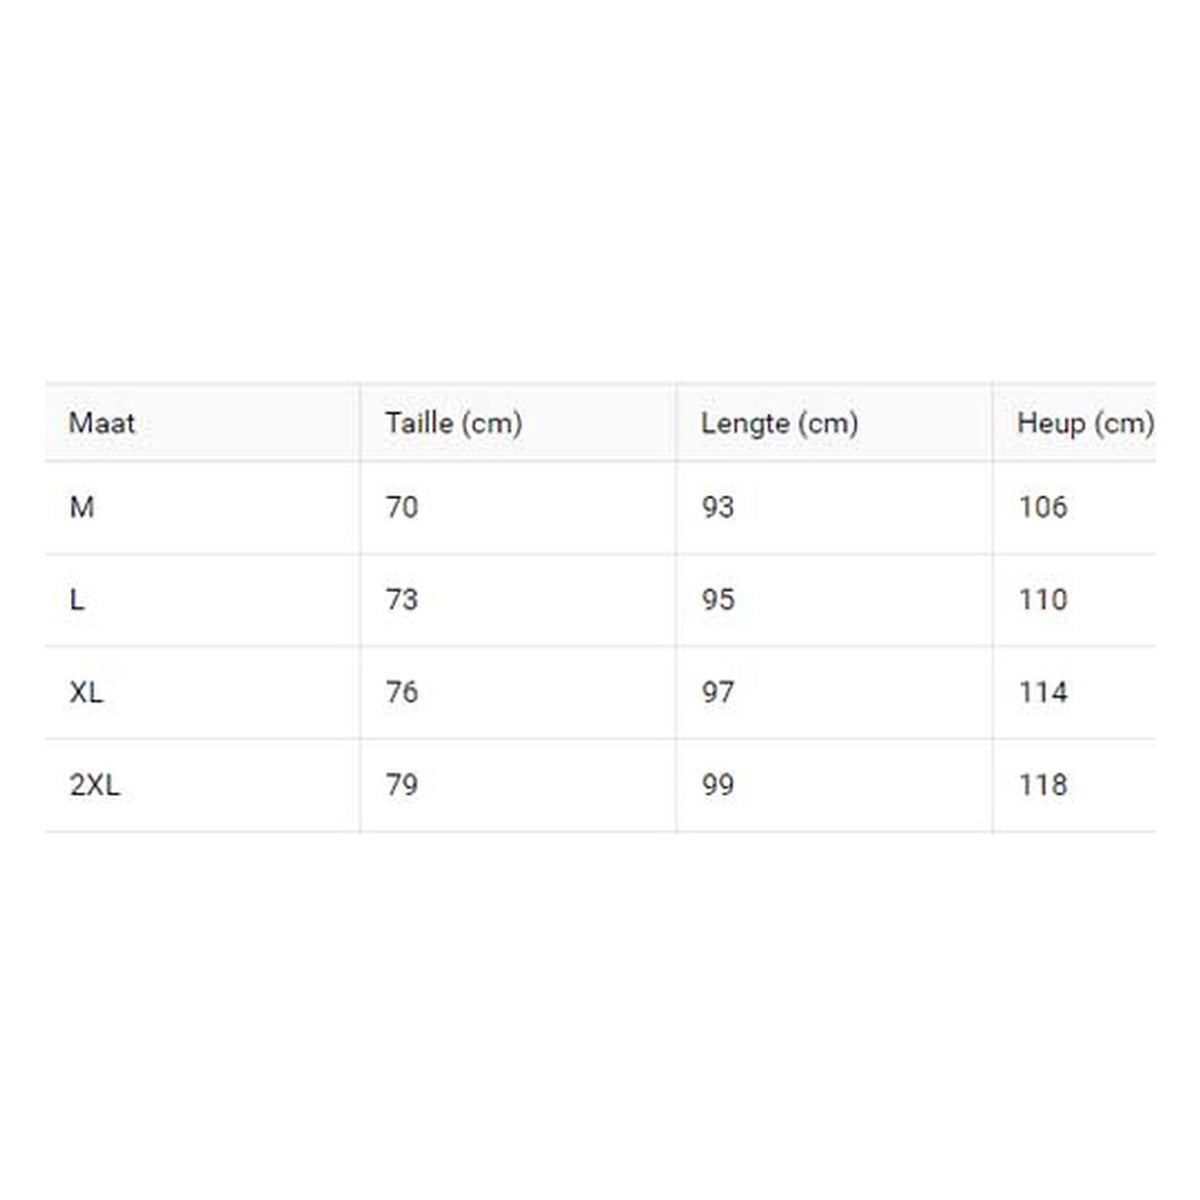Viewport: 1200px width, 1200px height.
Task: Click size L in the Maat column
Action: click(77, 600)
